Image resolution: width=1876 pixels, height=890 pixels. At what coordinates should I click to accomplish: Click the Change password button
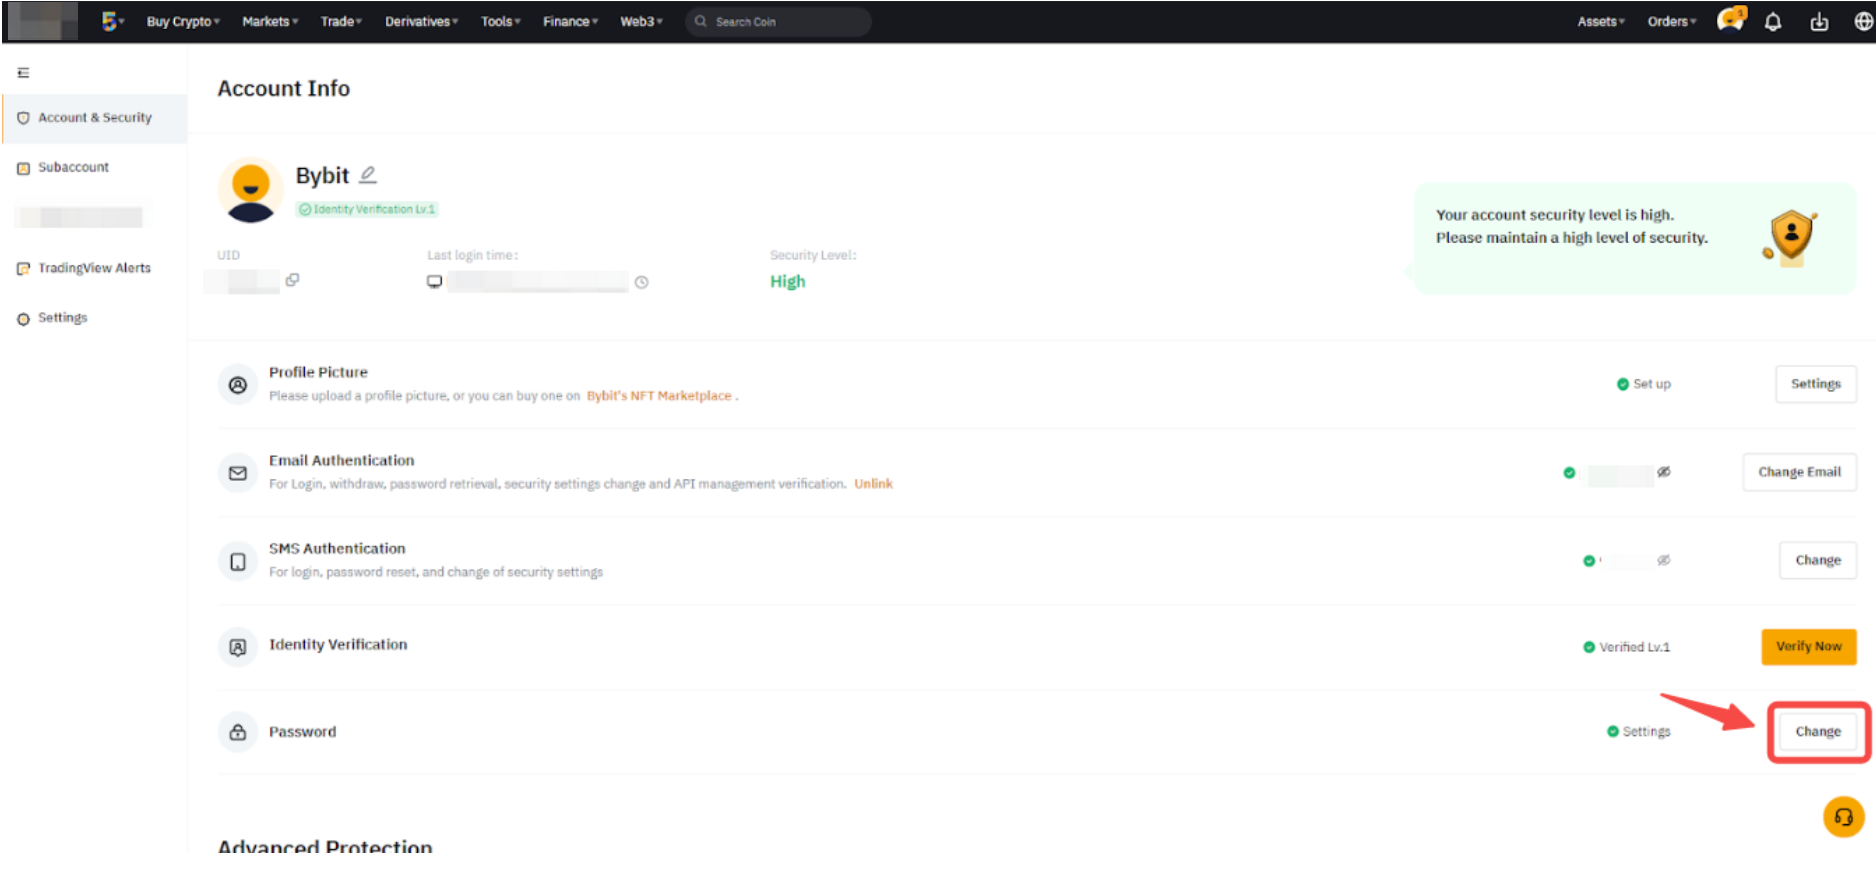pos(1817,732)
